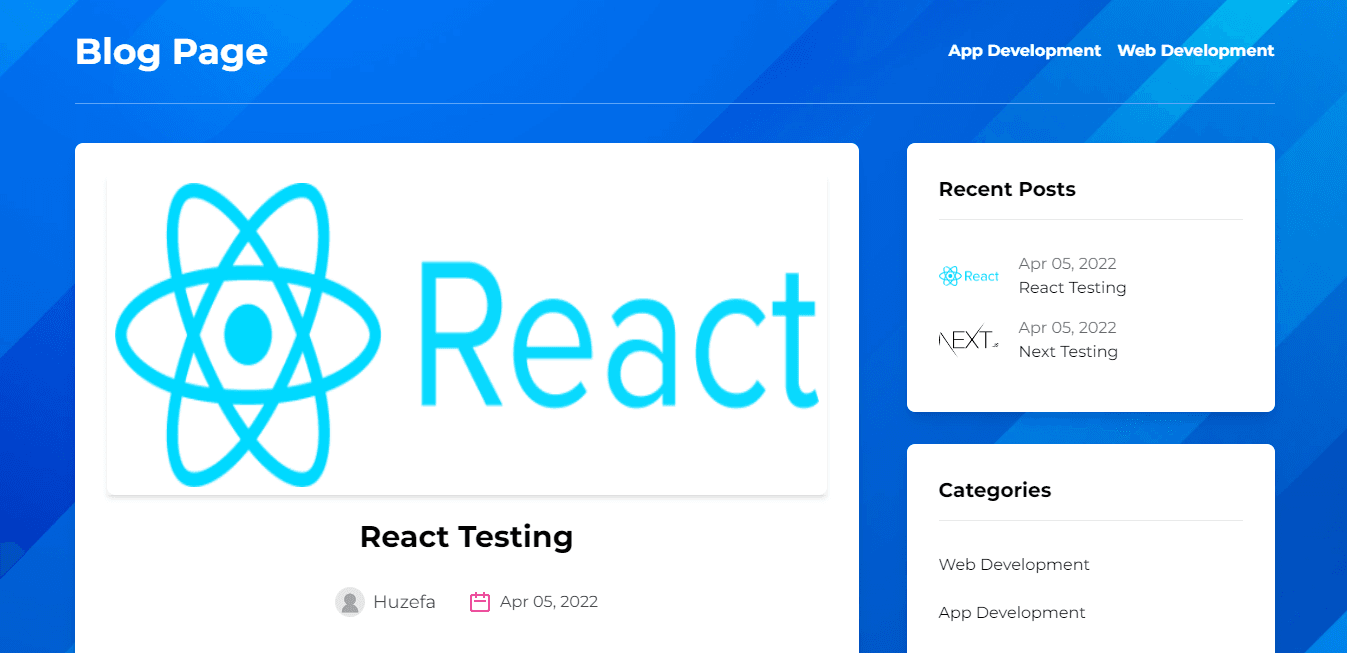This screenshot has width=1347, height=653.
Task: Open App Development under Categories
Action: [1012, 613]
